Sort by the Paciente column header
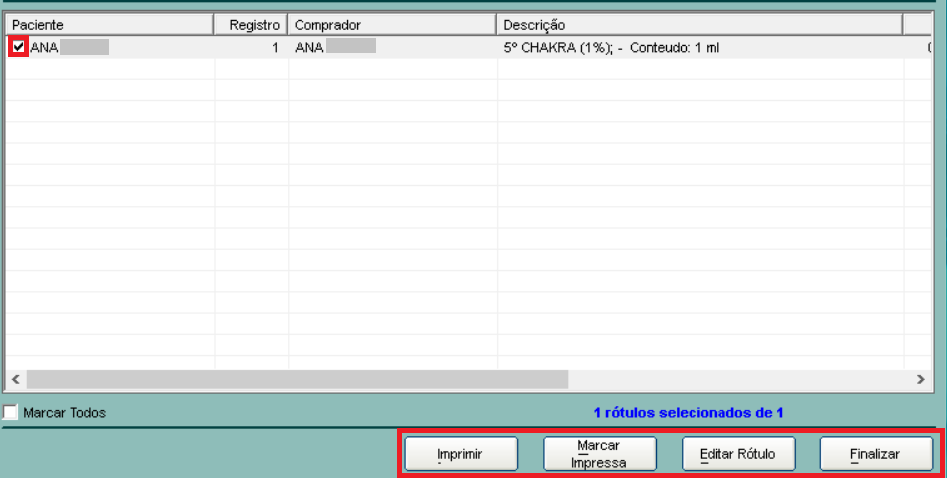This screenshot has height=478, width=947. click(110, 24)
